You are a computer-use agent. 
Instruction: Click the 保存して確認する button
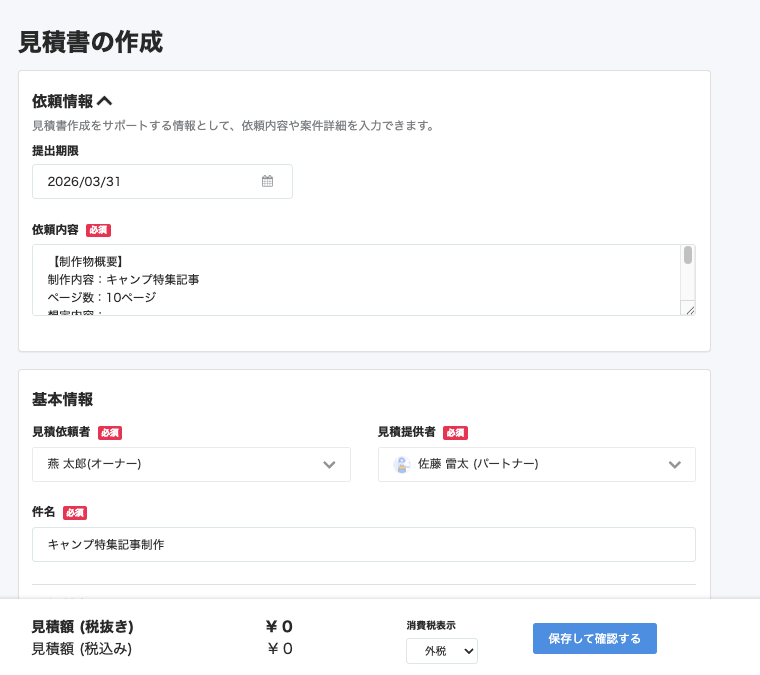[595, 639]
